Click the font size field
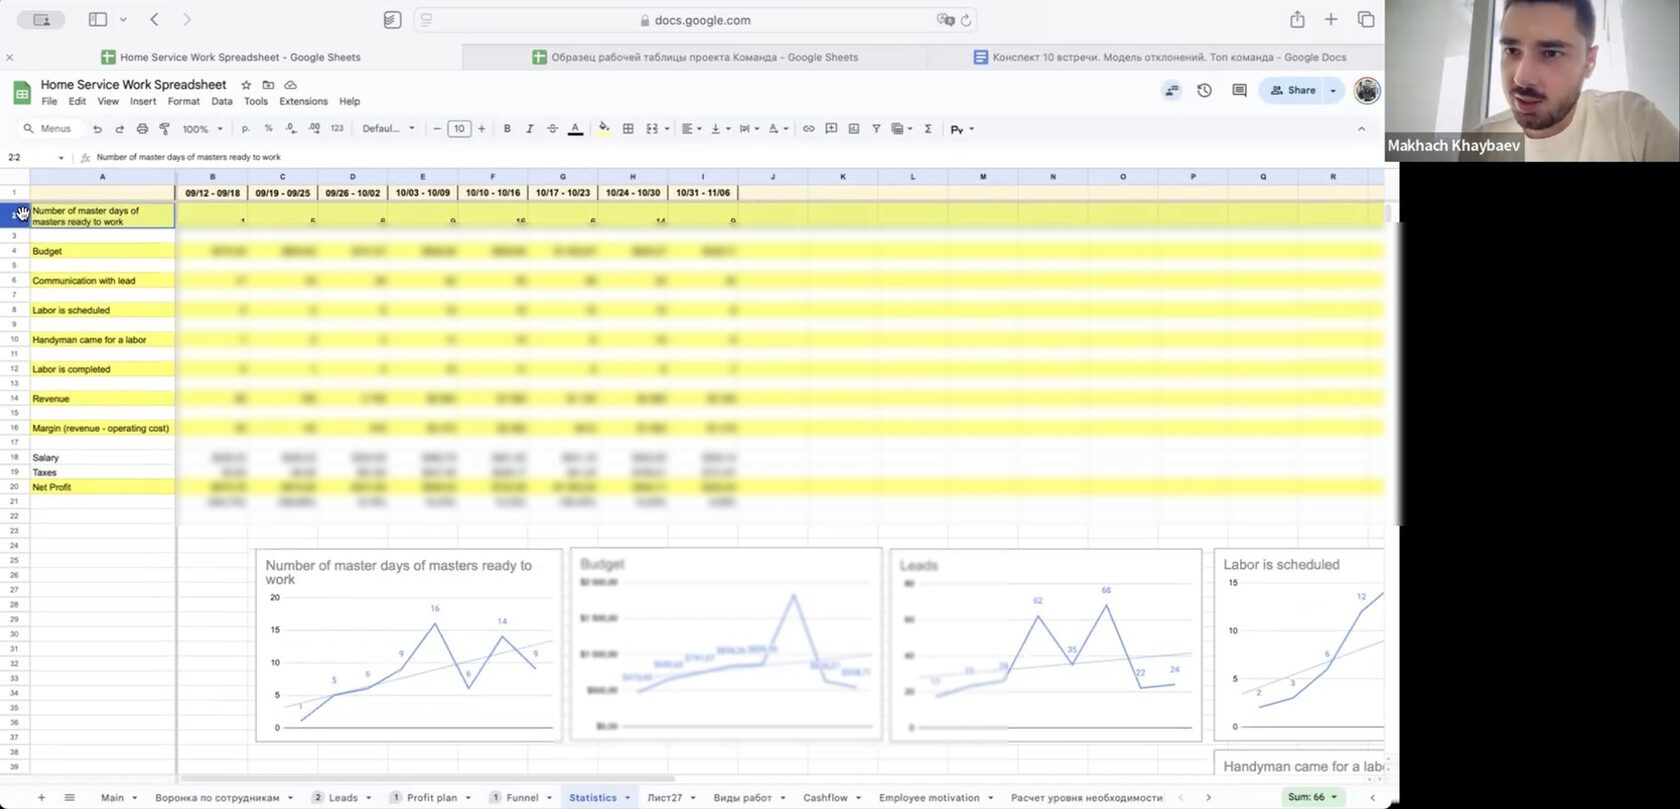The height and width of the screenshot is (809, 1680). (x=459, y=129)
